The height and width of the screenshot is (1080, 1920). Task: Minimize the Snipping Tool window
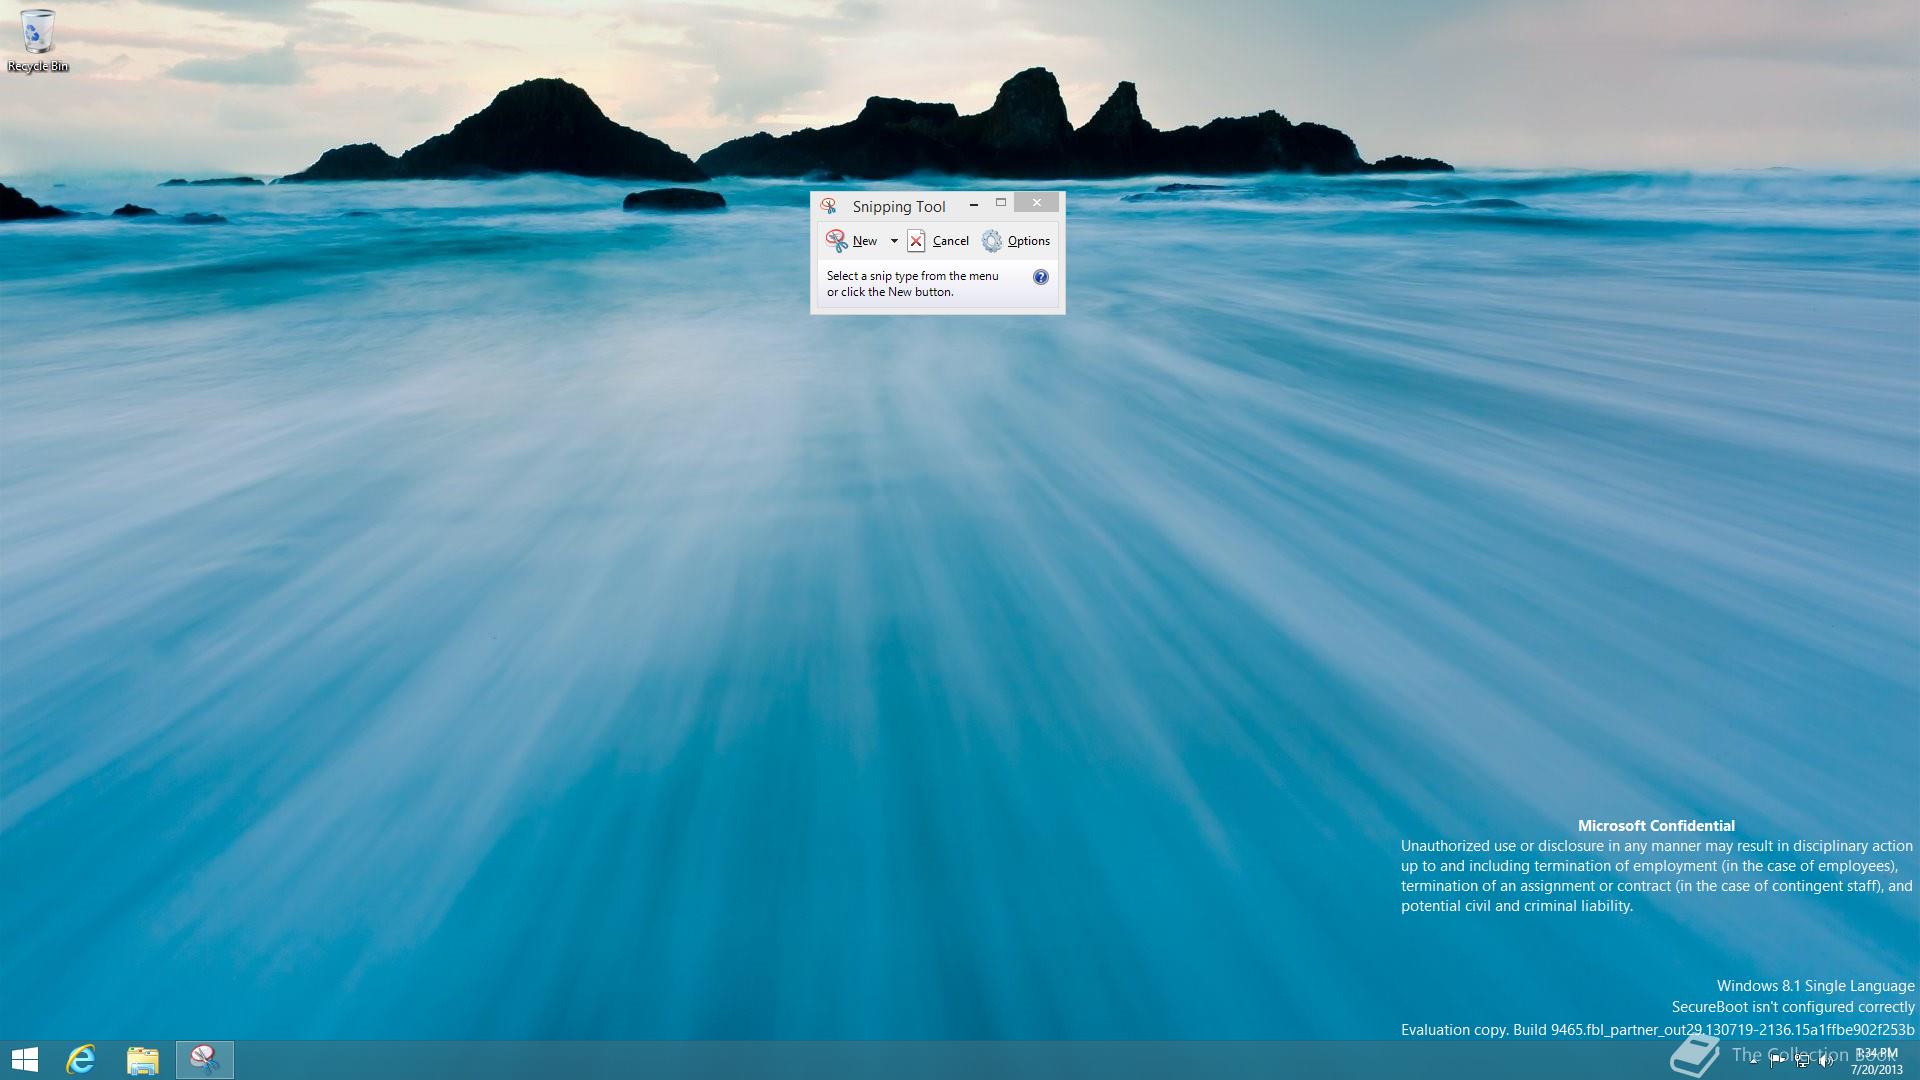pos(973,204)
